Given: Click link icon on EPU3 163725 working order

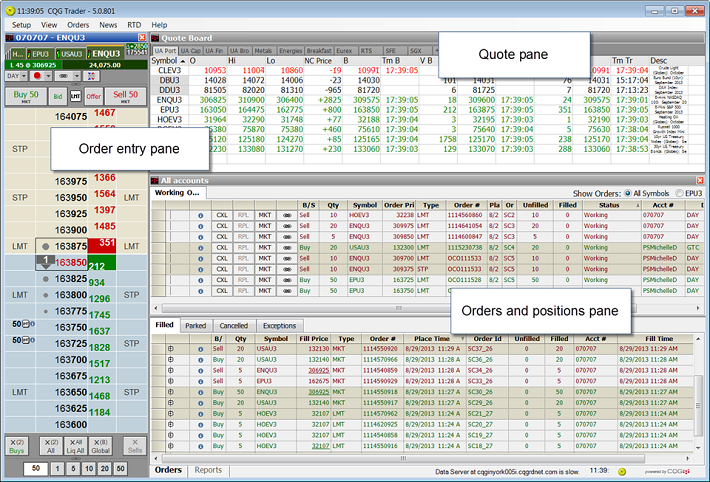Looking at the screenshot, I should pyautogui.click(x=287, y=280).
